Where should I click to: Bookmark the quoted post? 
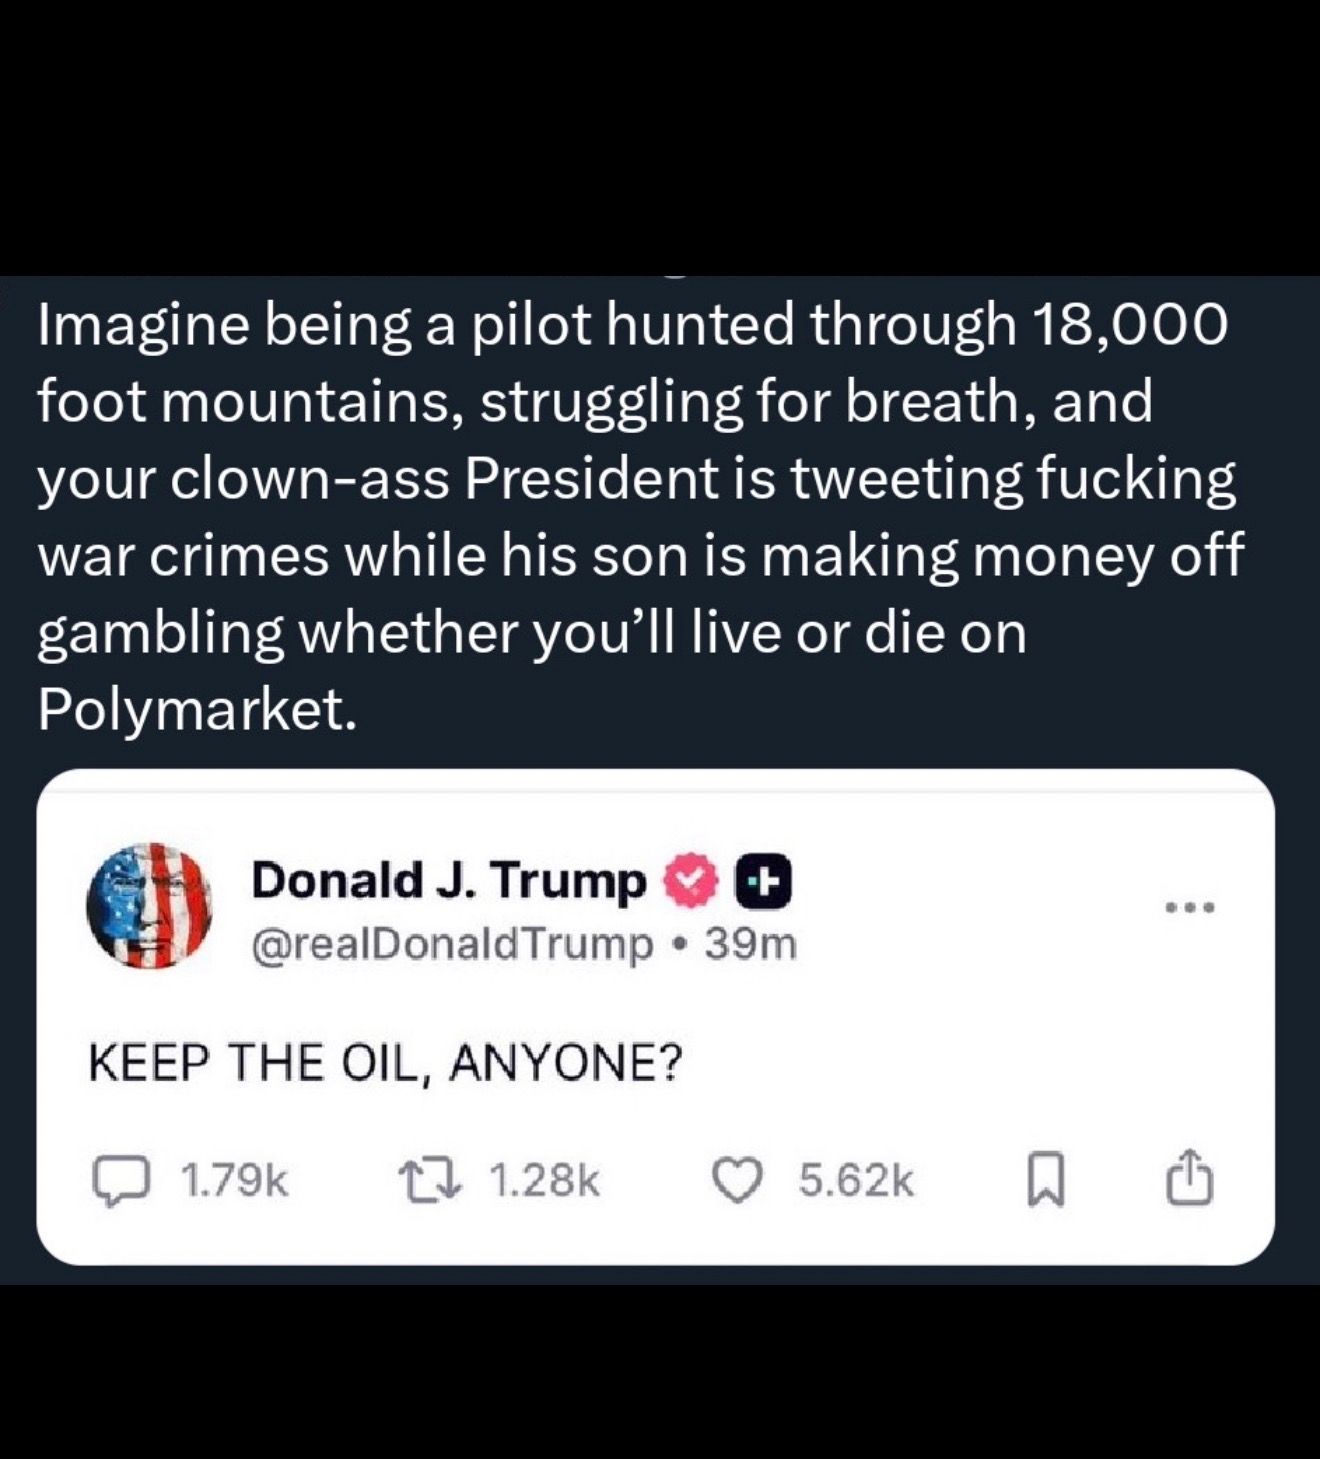1046,1182
